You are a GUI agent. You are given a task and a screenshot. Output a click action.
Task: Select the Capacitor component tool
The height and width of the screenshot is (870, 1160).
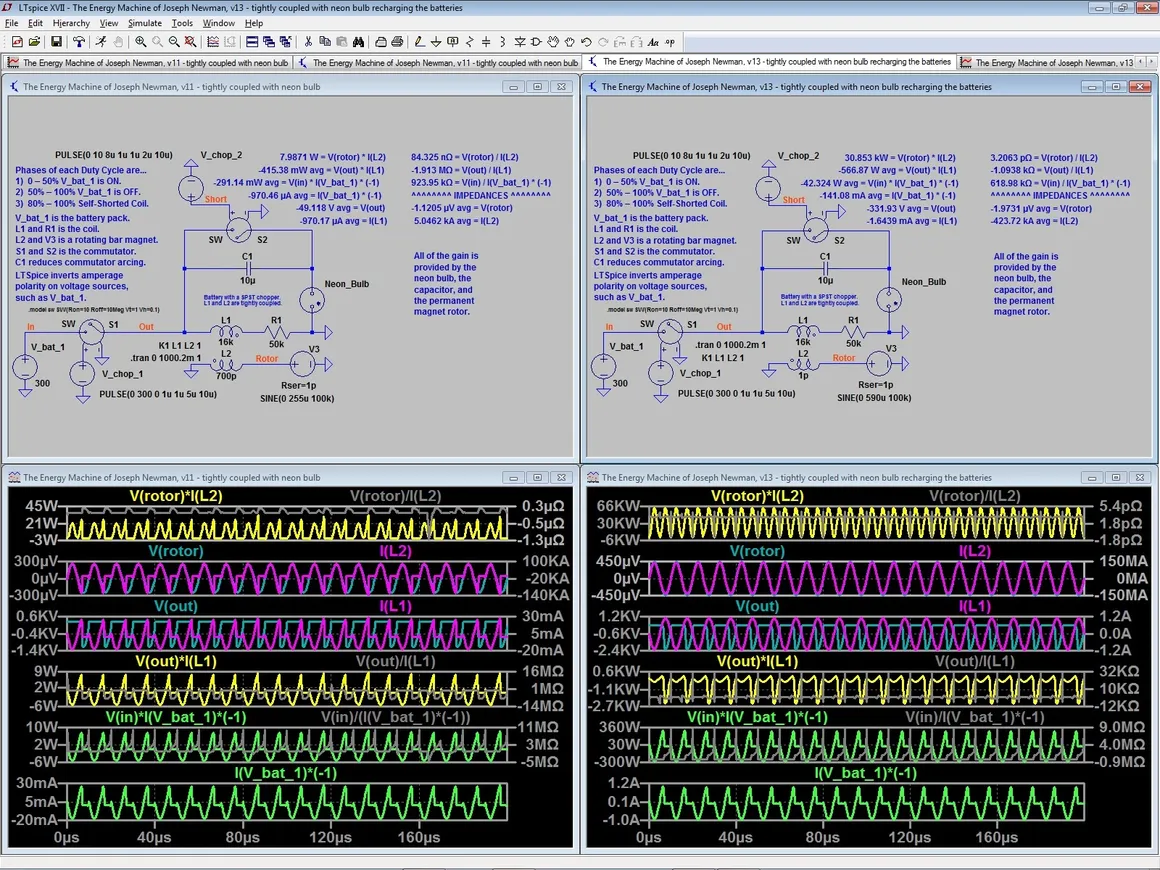coord(486,42)
